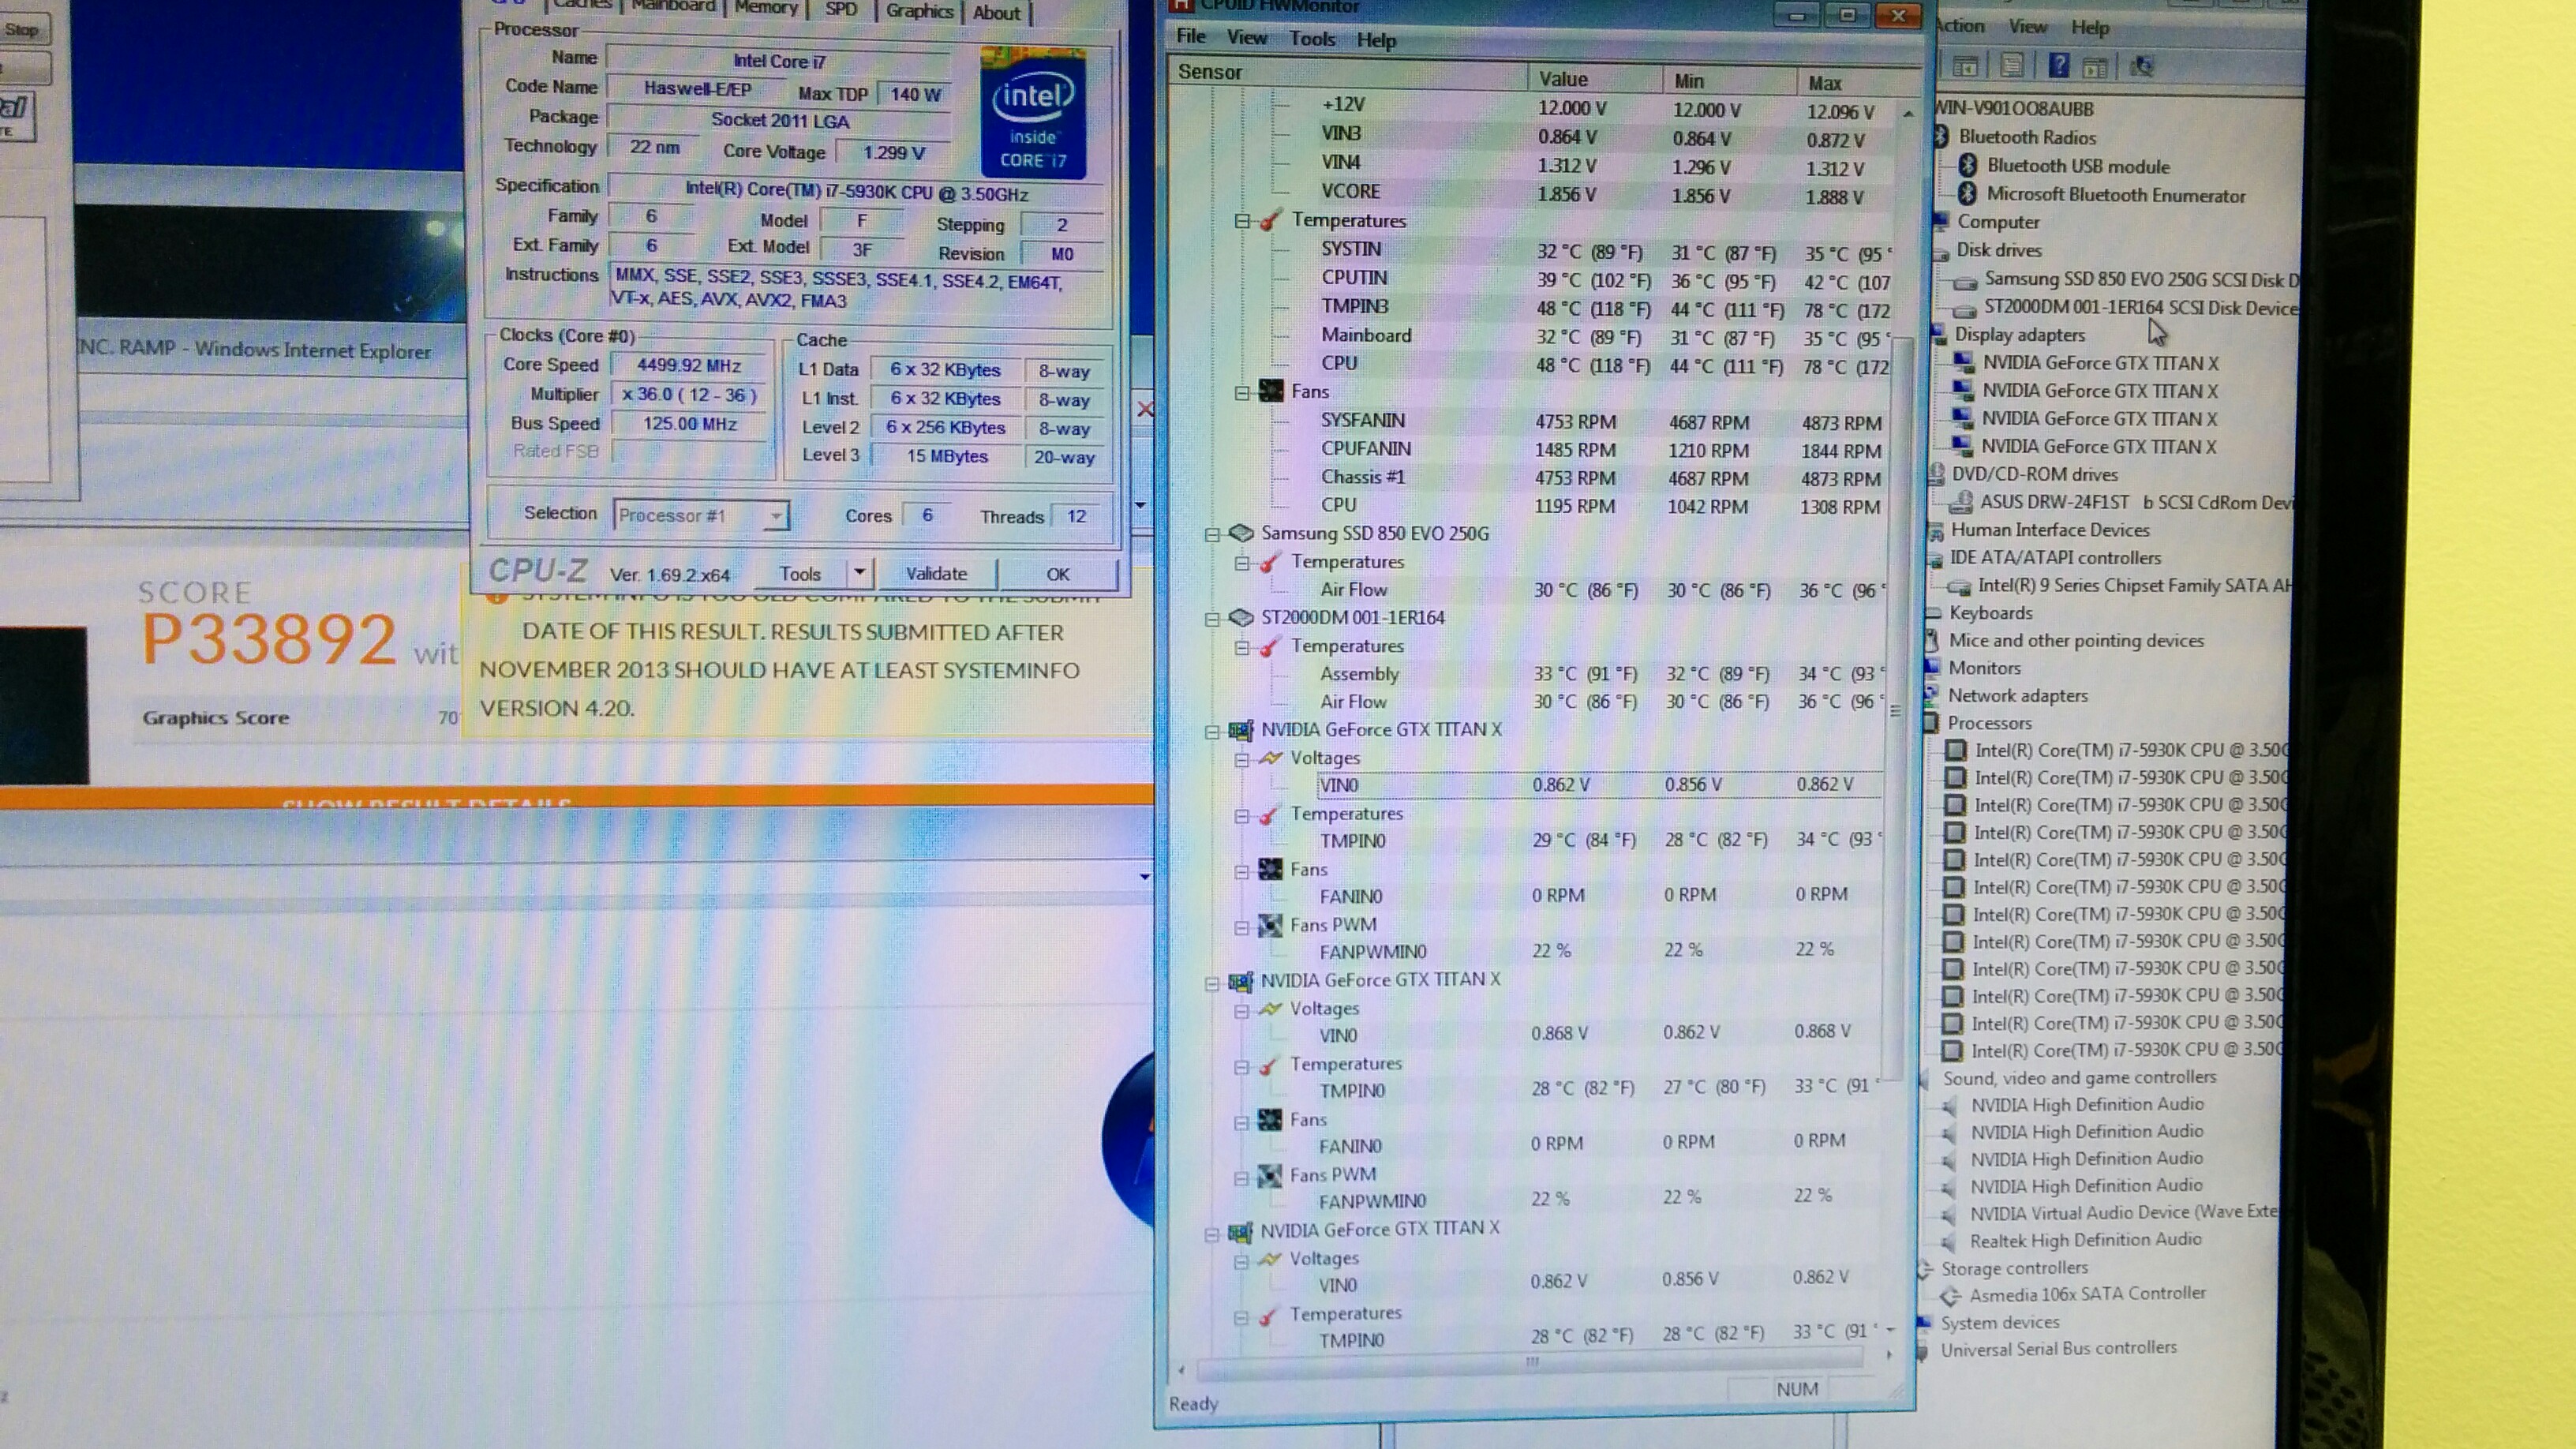Select the hard drive icon beside ST2000DM 001-1ER164
This screenshot has width=2576, height=1449.
(x=1241, y=617)
